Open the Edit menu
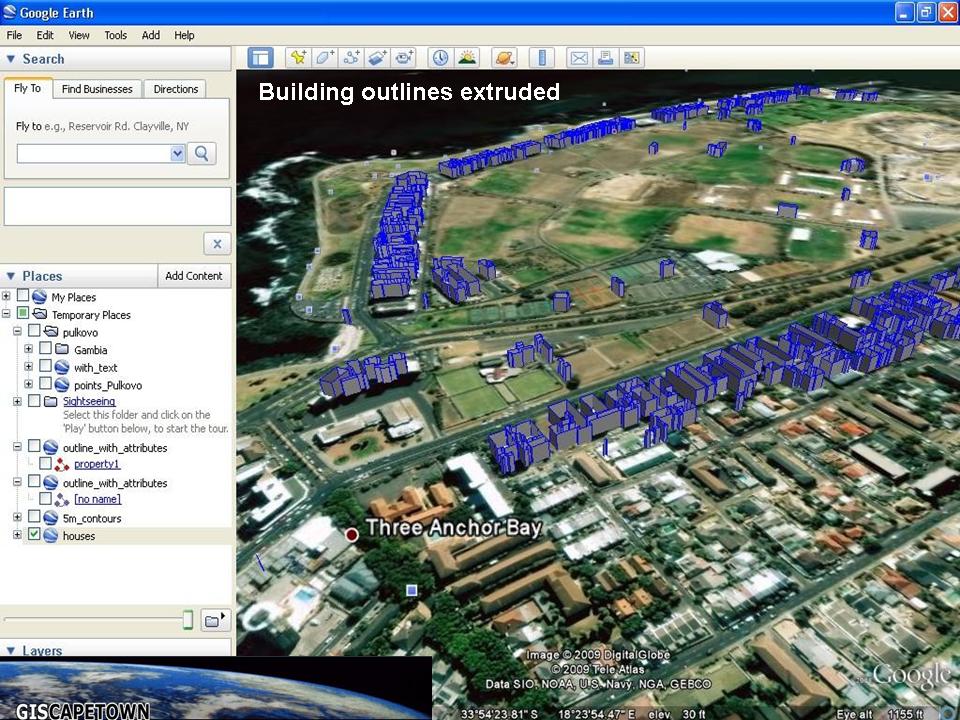 click(45, 36)
